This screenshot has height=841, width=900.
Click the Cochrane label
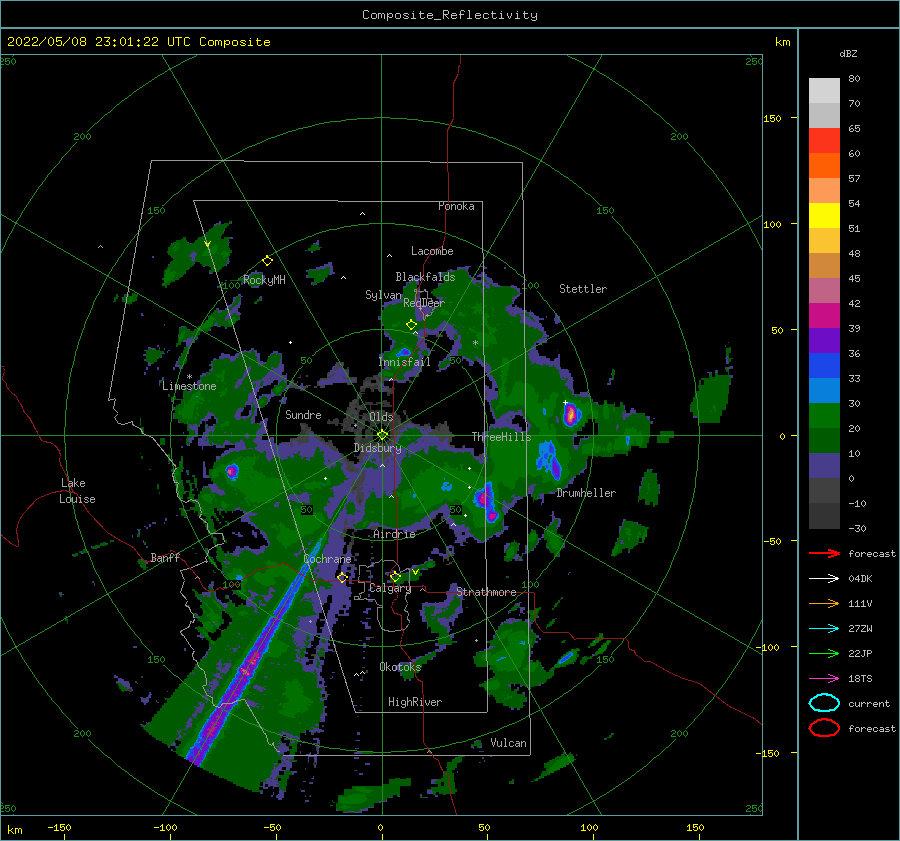[327, 559]
